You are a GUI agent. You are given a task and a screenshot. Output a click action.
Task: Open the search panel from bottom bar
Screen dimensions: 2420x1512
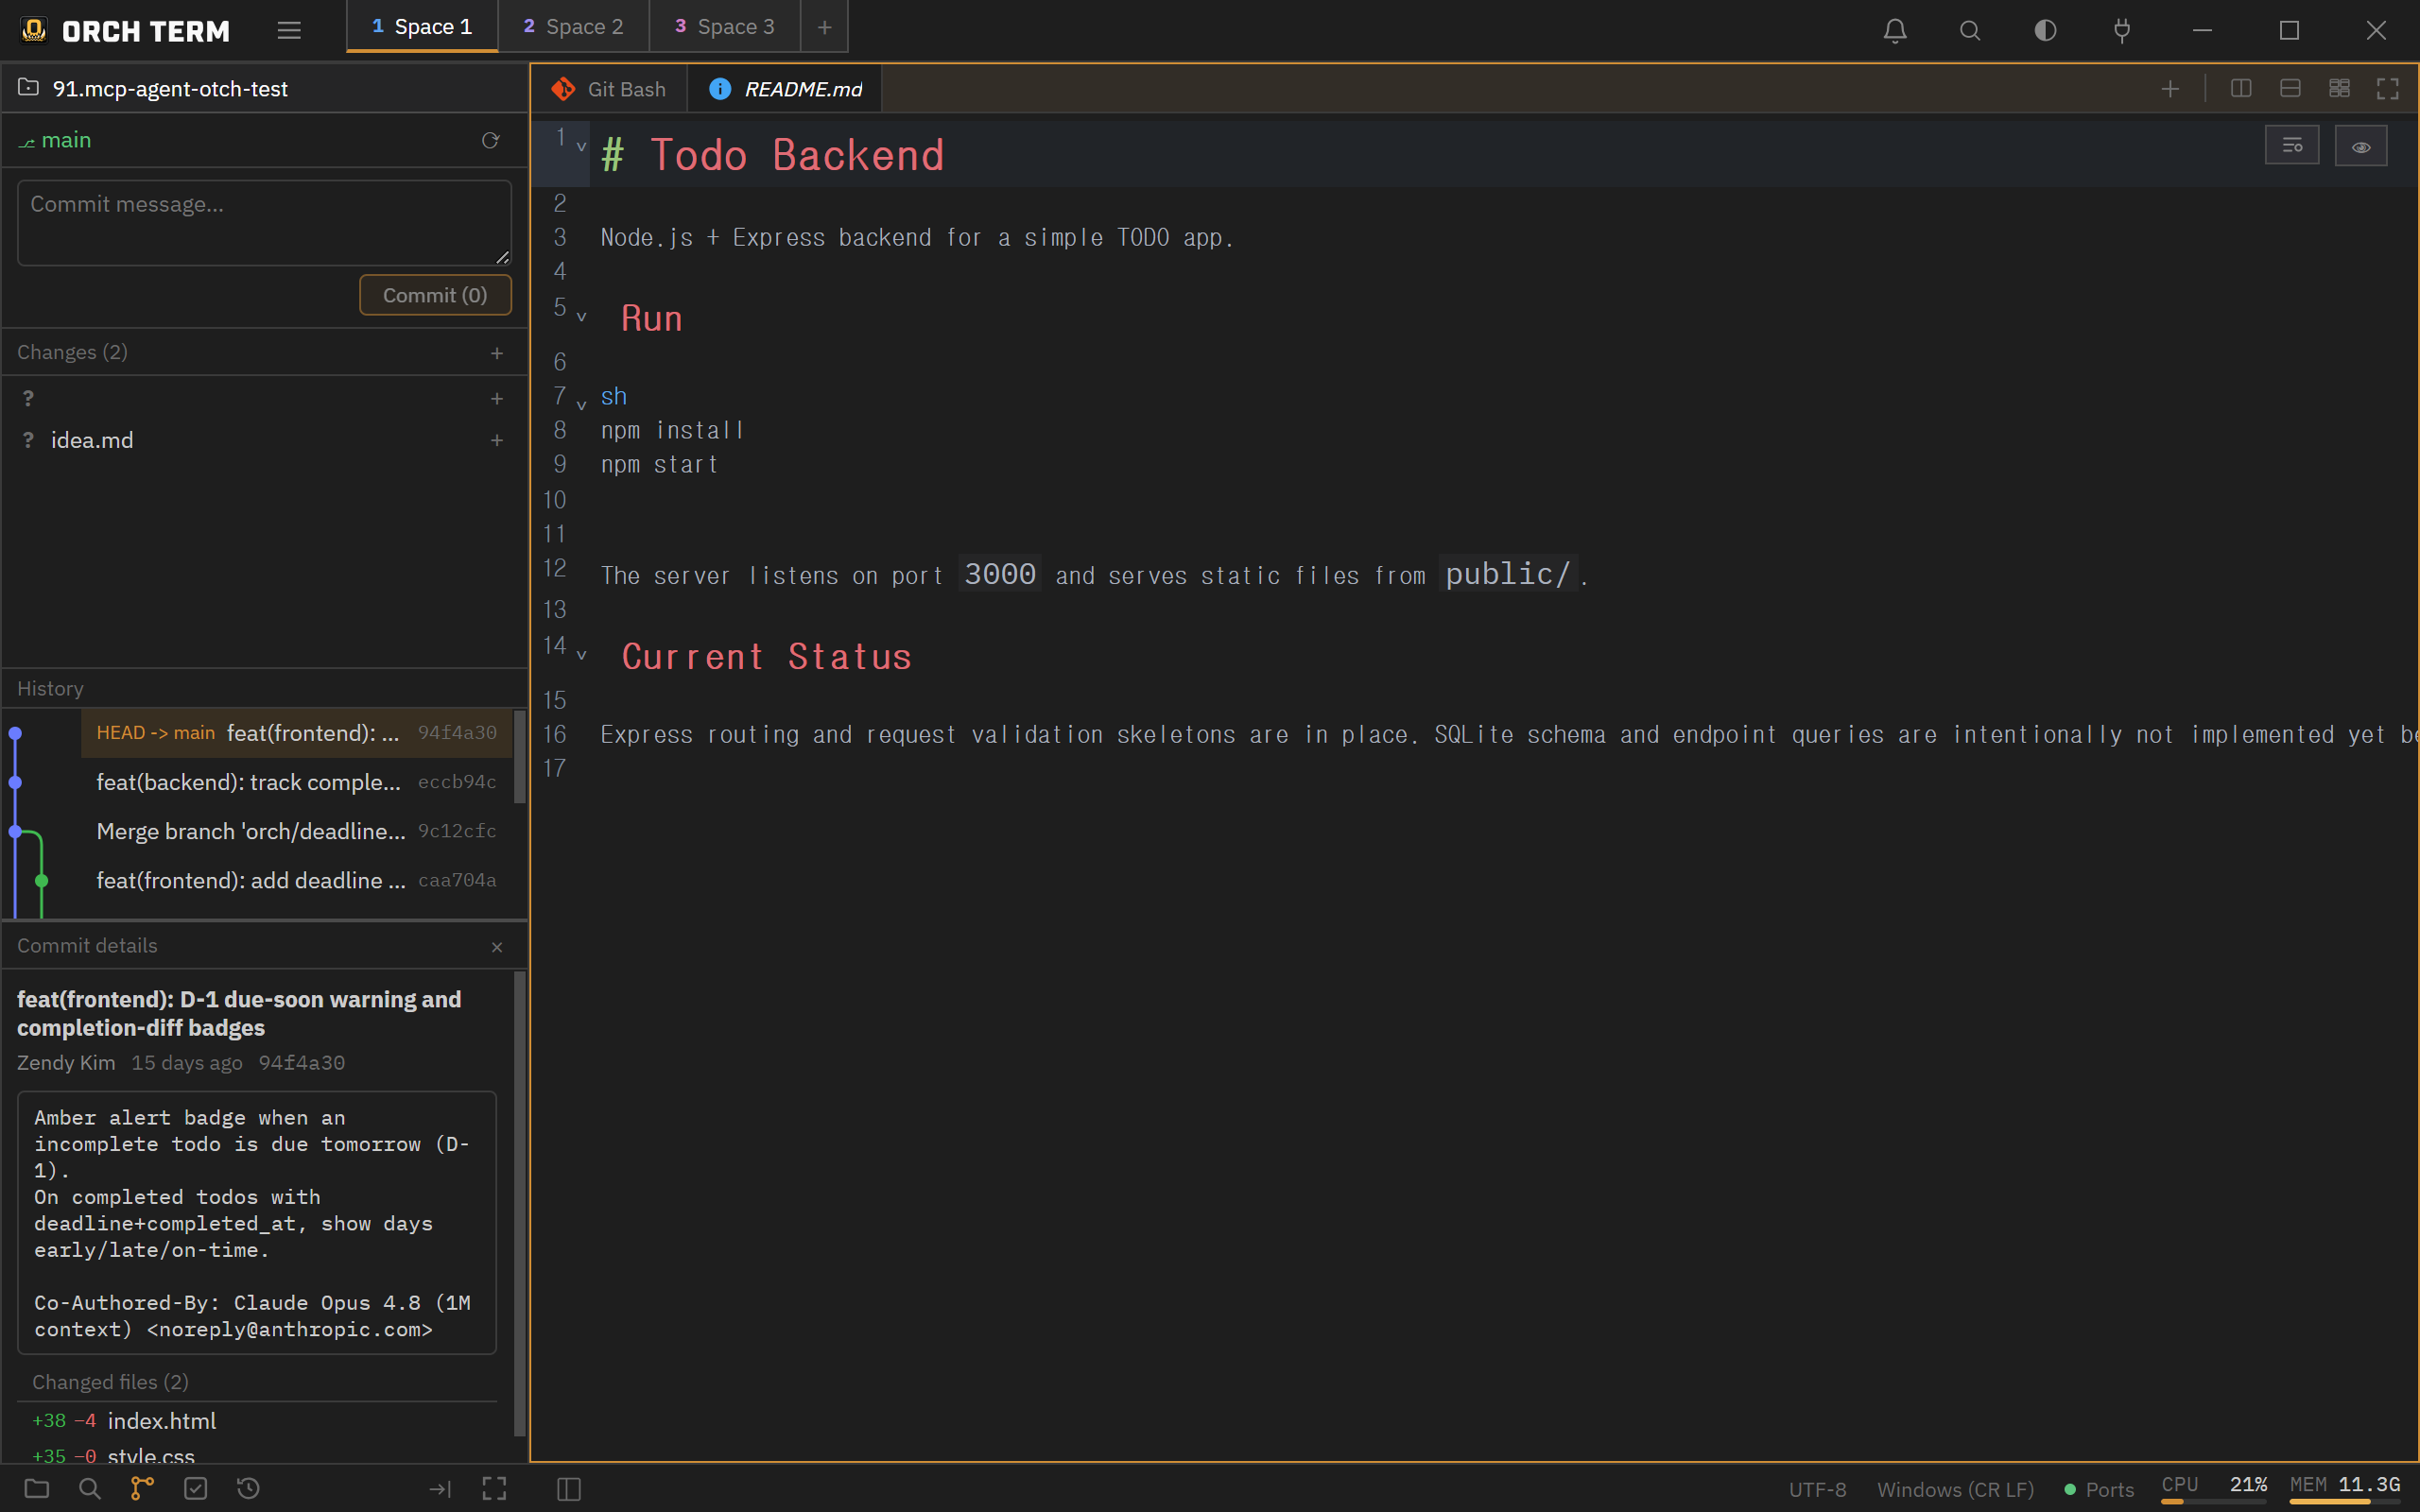[90, 1488]
